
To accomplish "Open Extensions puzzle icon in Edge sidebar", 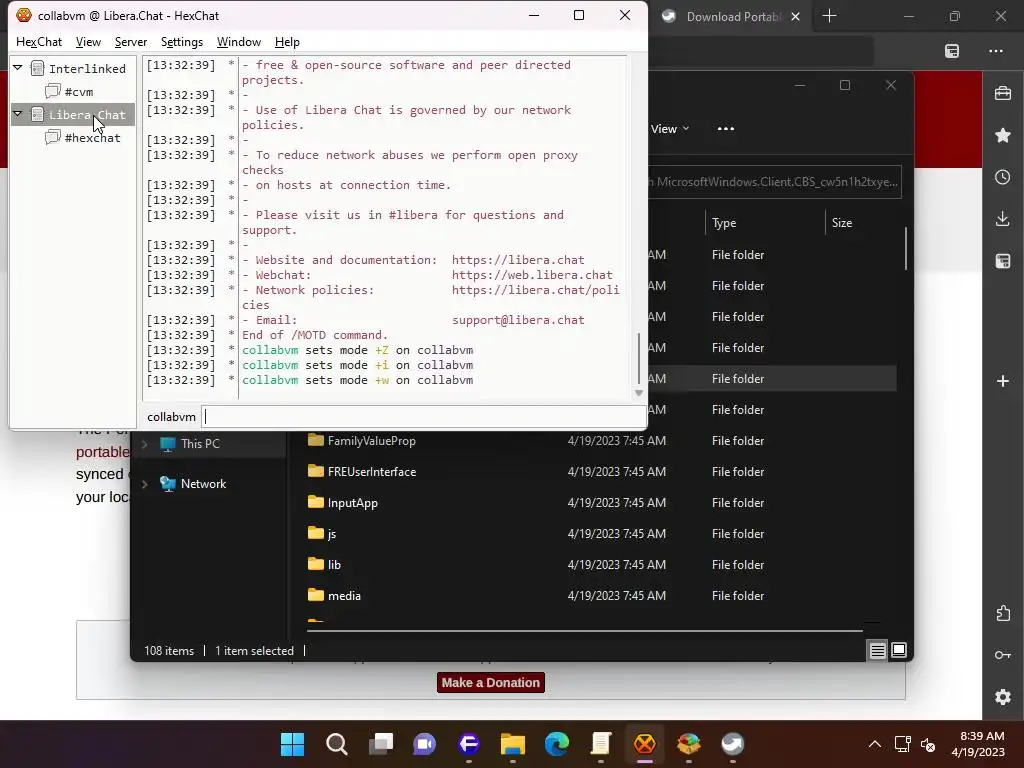I will 1003,613.
